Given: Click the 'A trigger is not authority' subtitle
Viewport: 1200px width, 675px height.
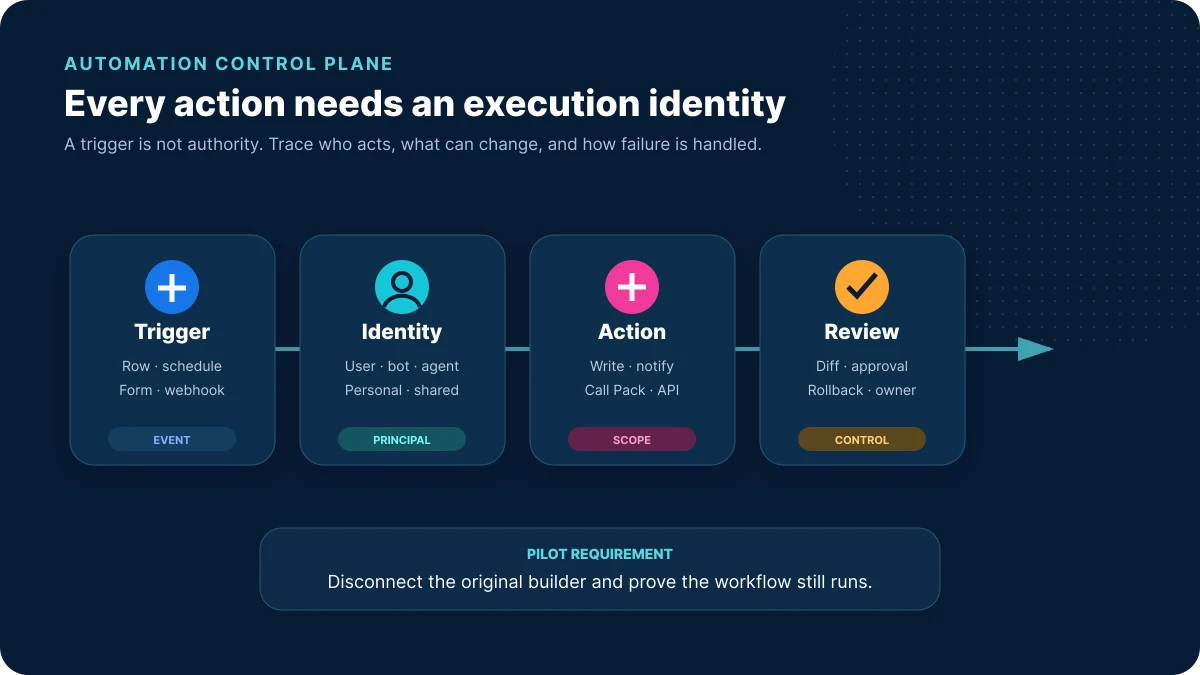Looking at the screenshot, I should 413,144.
